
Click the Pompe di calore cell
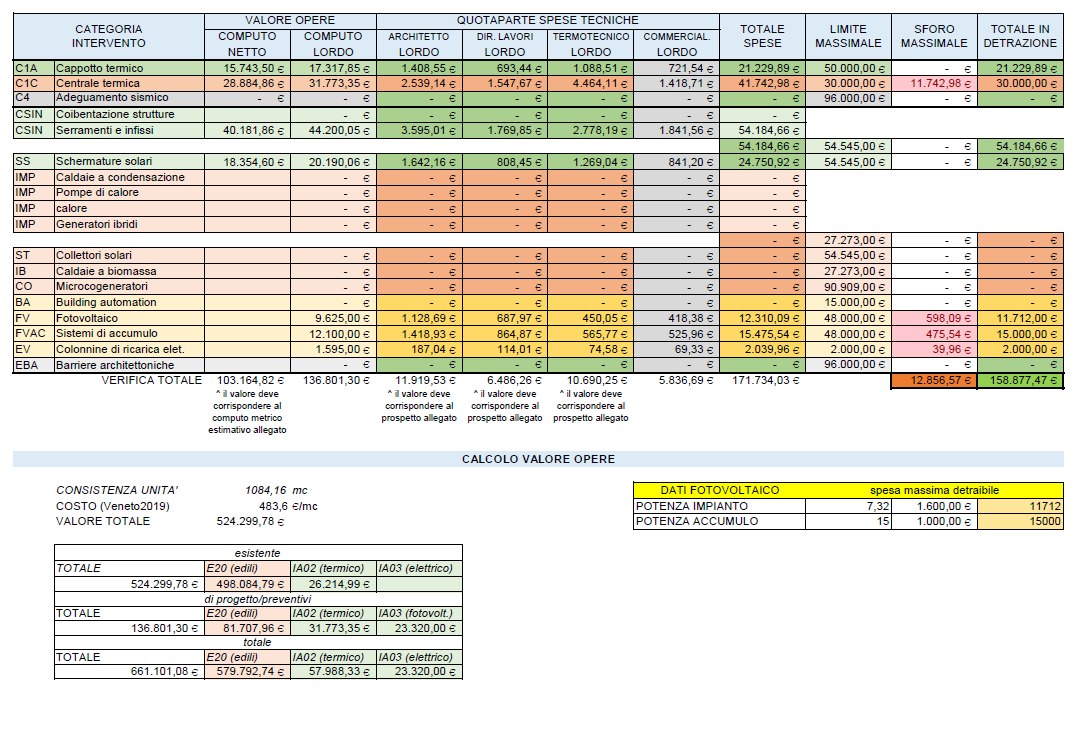pos(130,193)
